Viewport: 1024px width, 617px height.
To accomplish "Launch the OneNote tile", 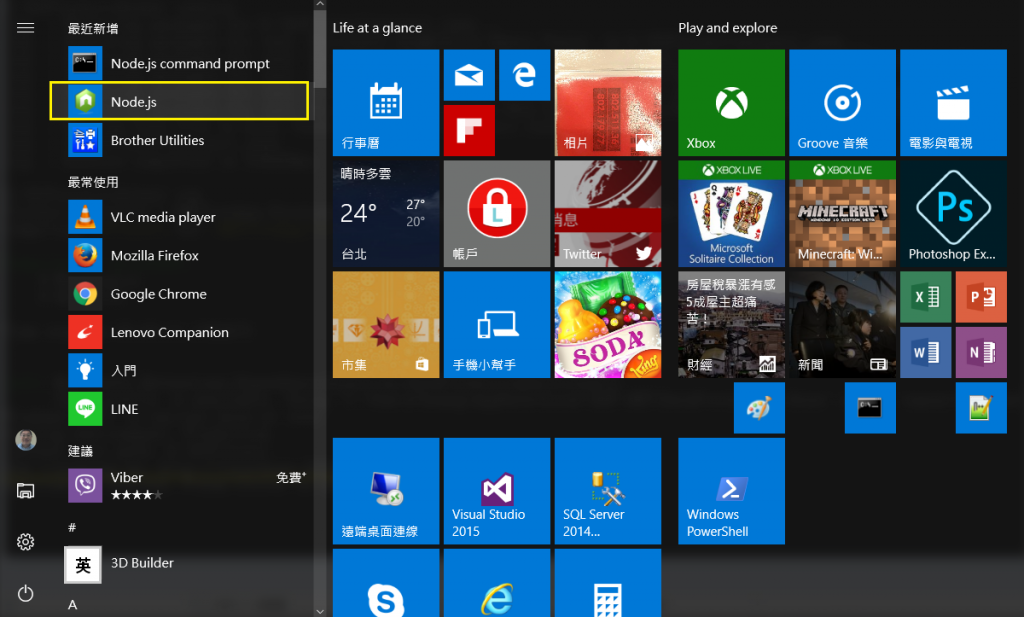I will coord(981,353).
